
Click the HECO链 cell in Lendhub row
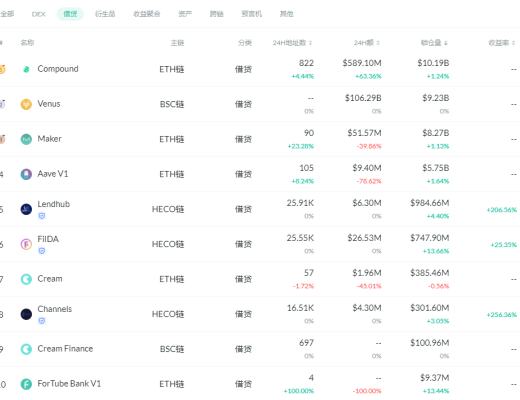tap(168, 209)
